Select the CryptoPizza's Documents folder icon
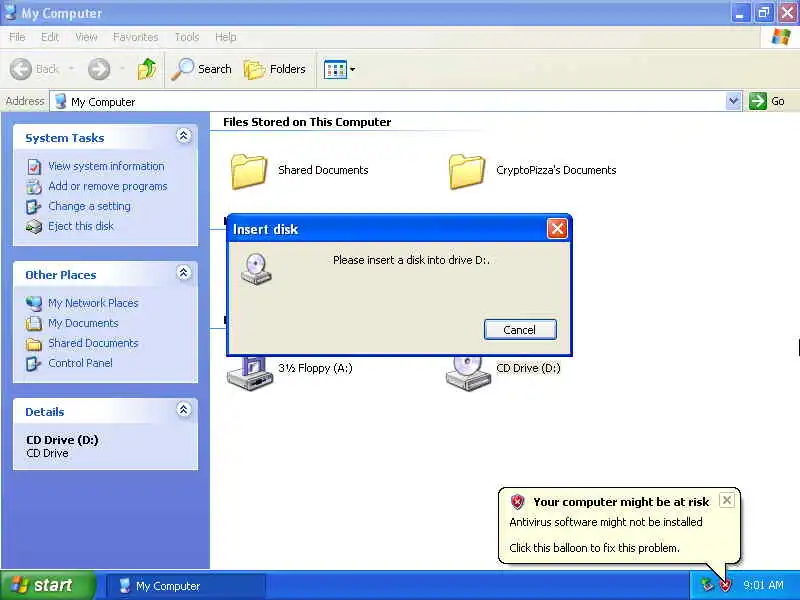 467,171
